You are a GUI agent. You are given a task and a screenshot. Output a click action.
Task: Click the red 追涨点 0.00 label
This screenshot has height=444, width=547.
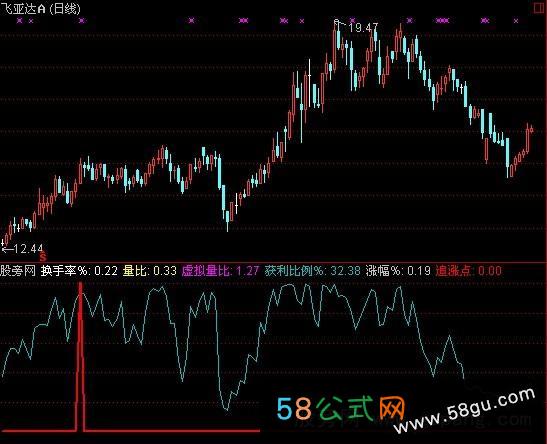coord(469,271)
